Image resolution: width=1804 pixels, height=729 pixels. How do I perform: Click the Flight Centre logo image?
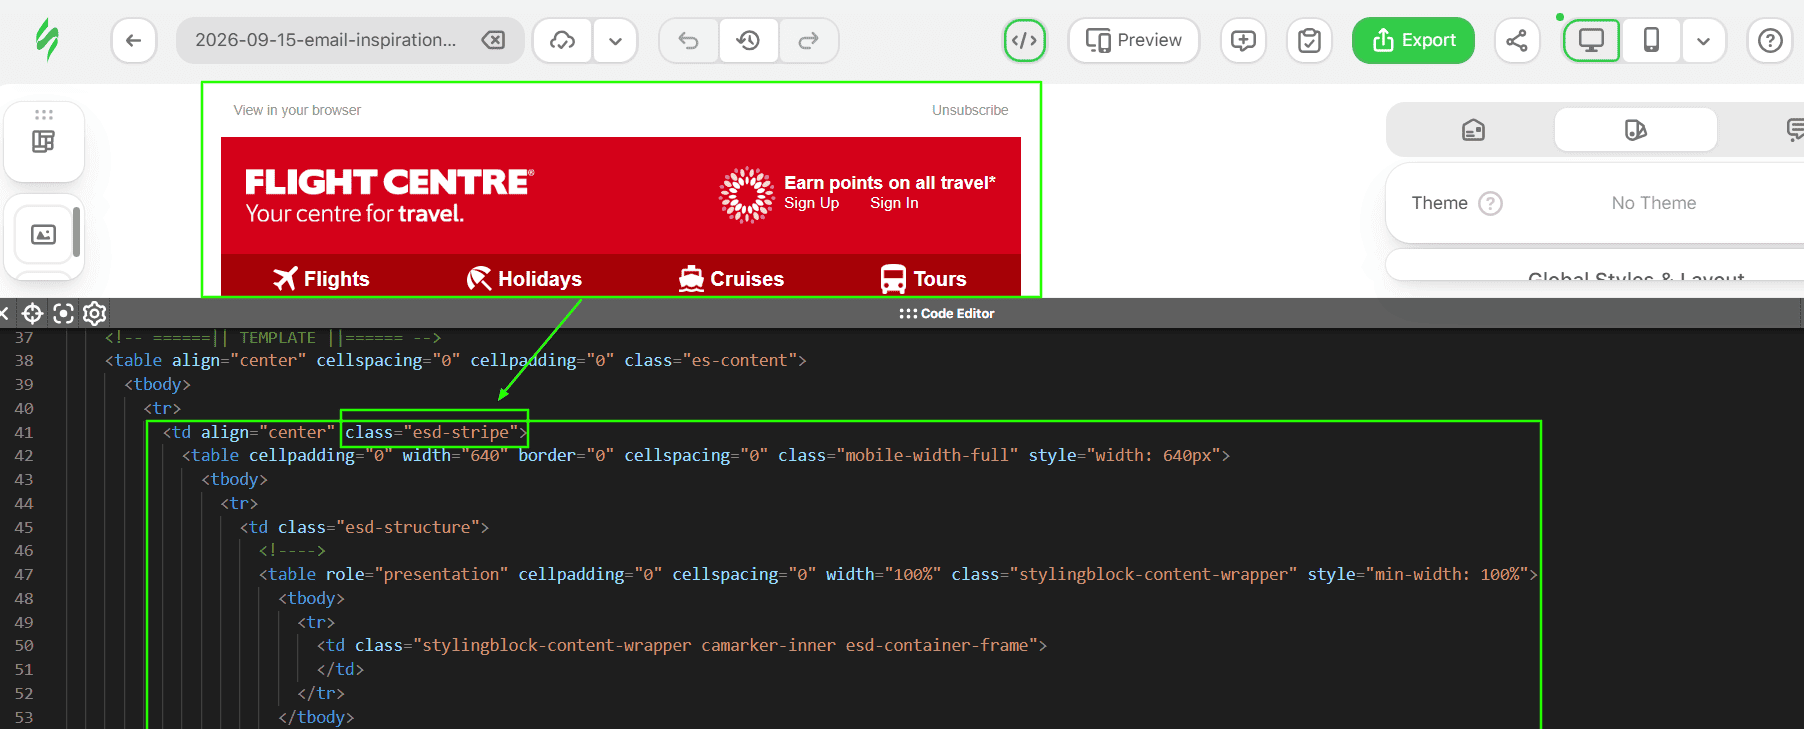[x=390, y=195]
